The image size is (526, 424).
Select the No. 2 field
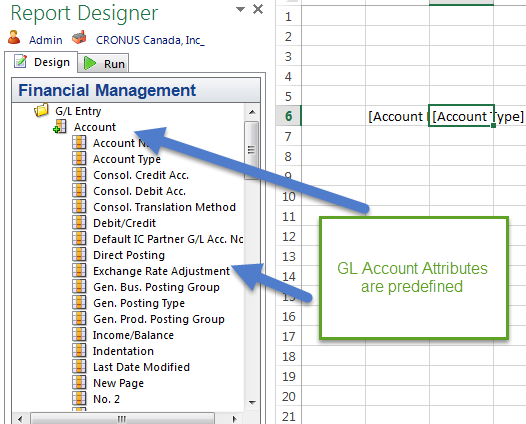(106, 399)
